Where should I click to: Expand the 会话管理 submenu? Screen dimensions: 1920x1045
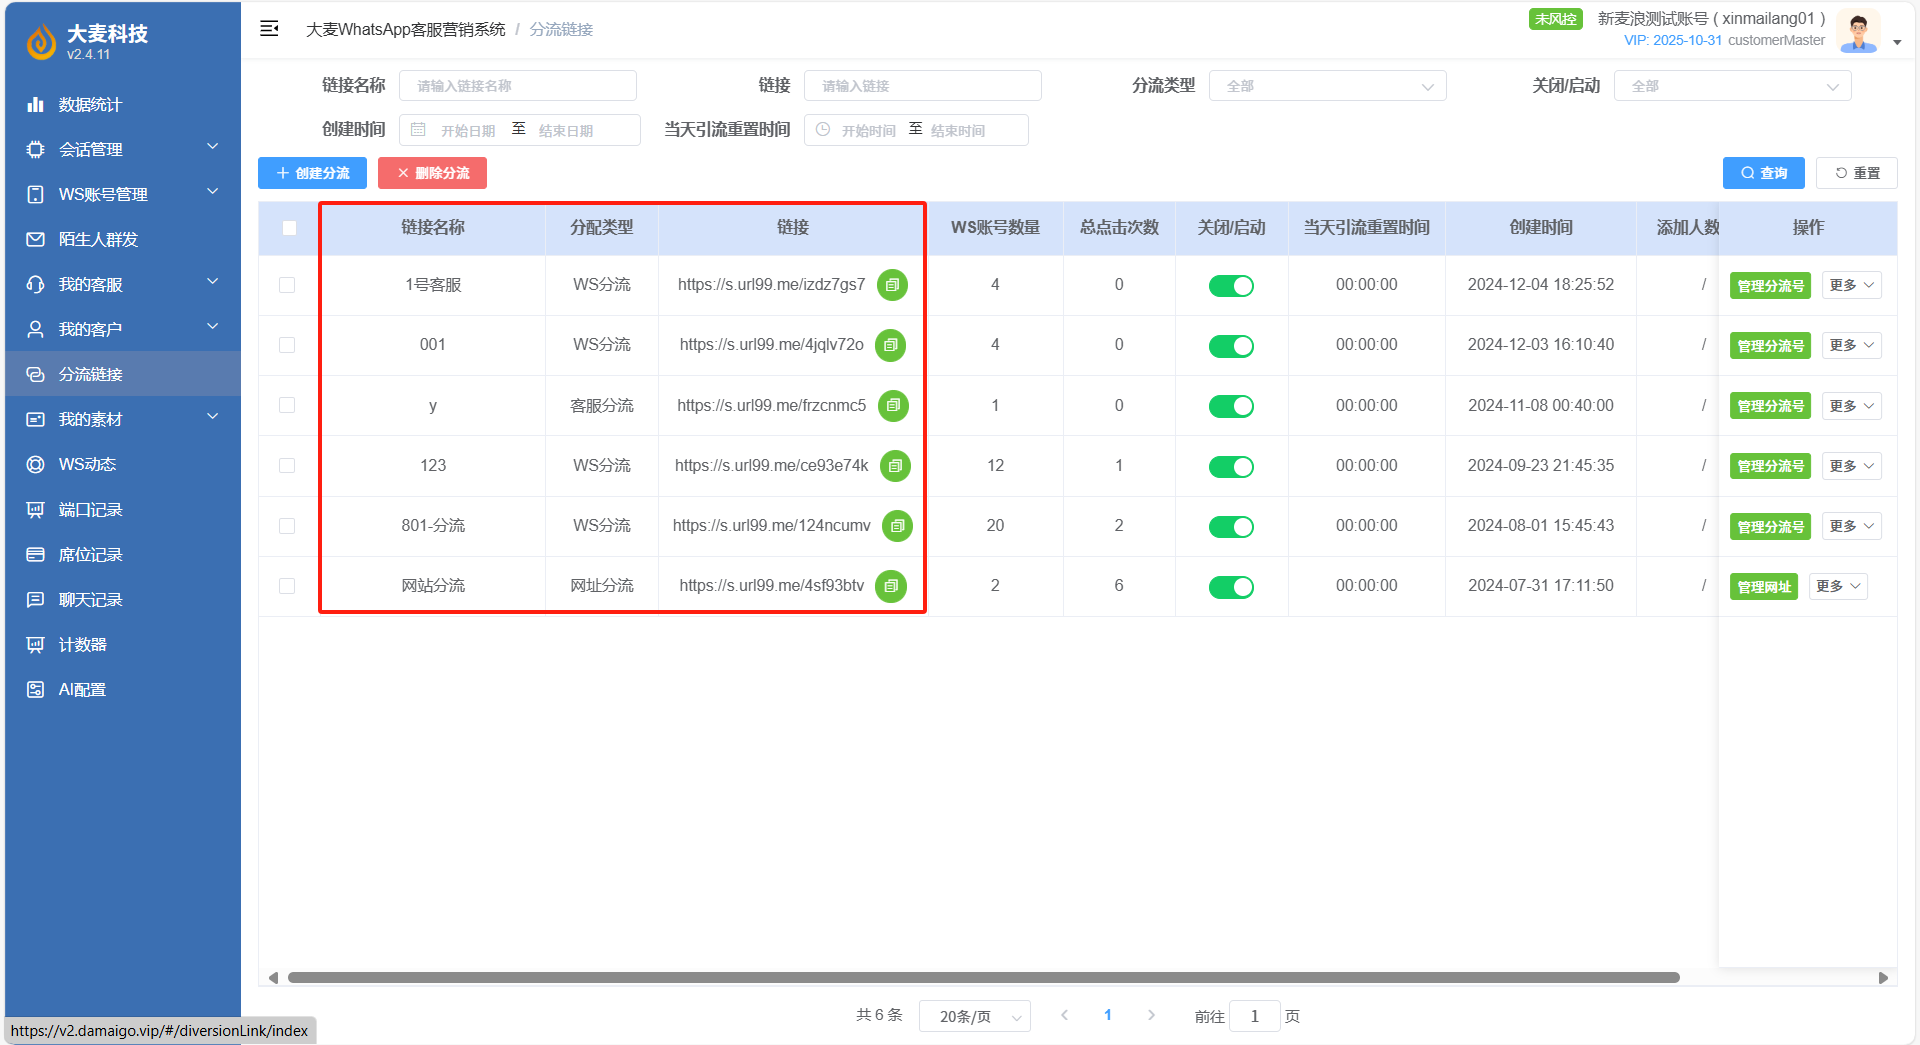(x=122, y=149)
